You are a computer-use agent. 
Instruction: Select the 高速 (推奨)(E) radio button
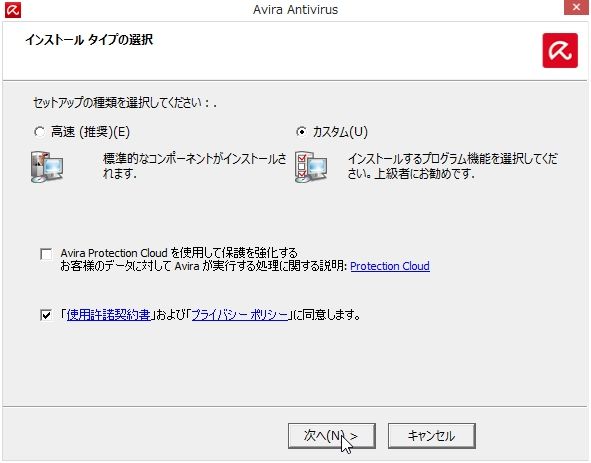[x=40, y=132]
